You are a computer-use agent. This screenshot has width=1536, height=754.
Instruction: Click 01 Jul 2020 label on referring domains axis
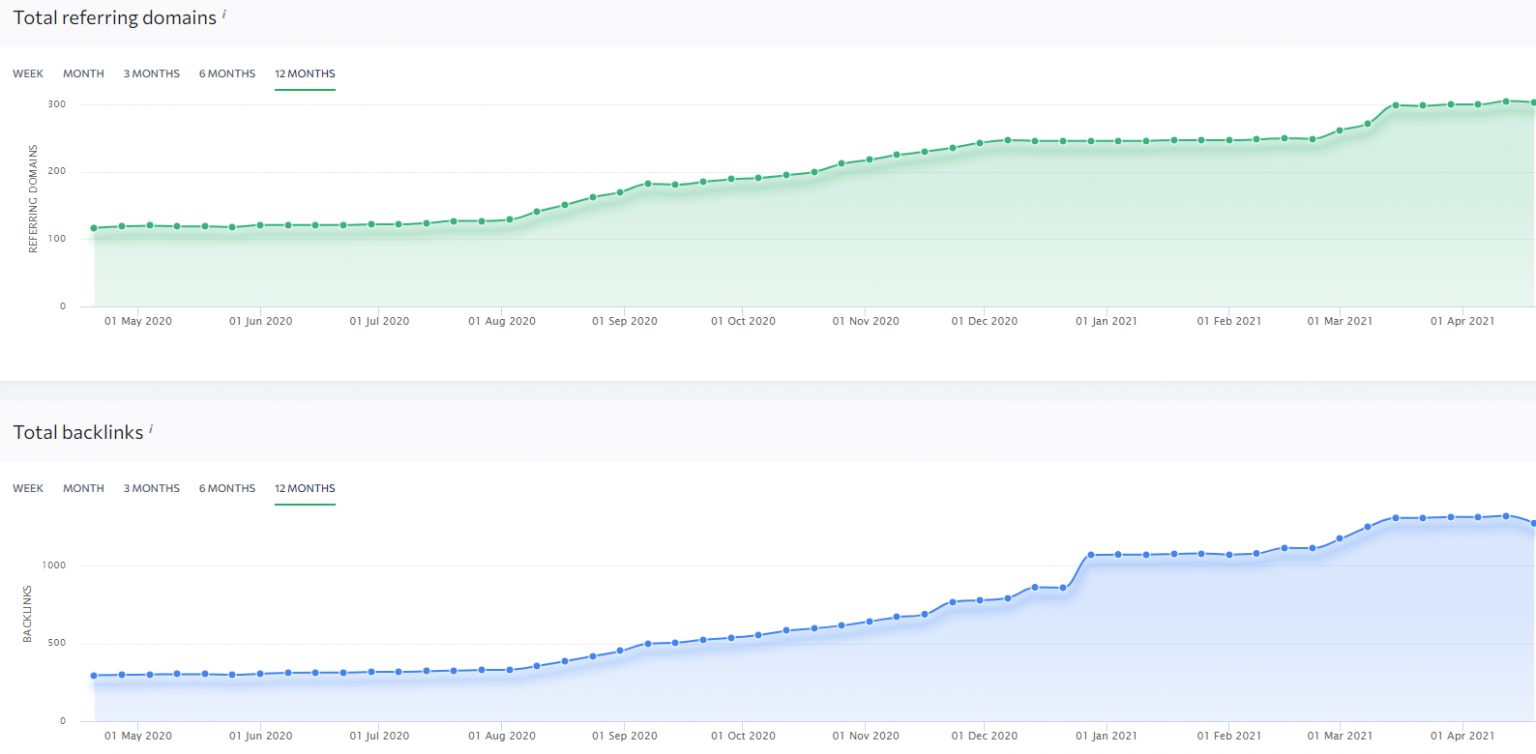[x=379, y=322]
